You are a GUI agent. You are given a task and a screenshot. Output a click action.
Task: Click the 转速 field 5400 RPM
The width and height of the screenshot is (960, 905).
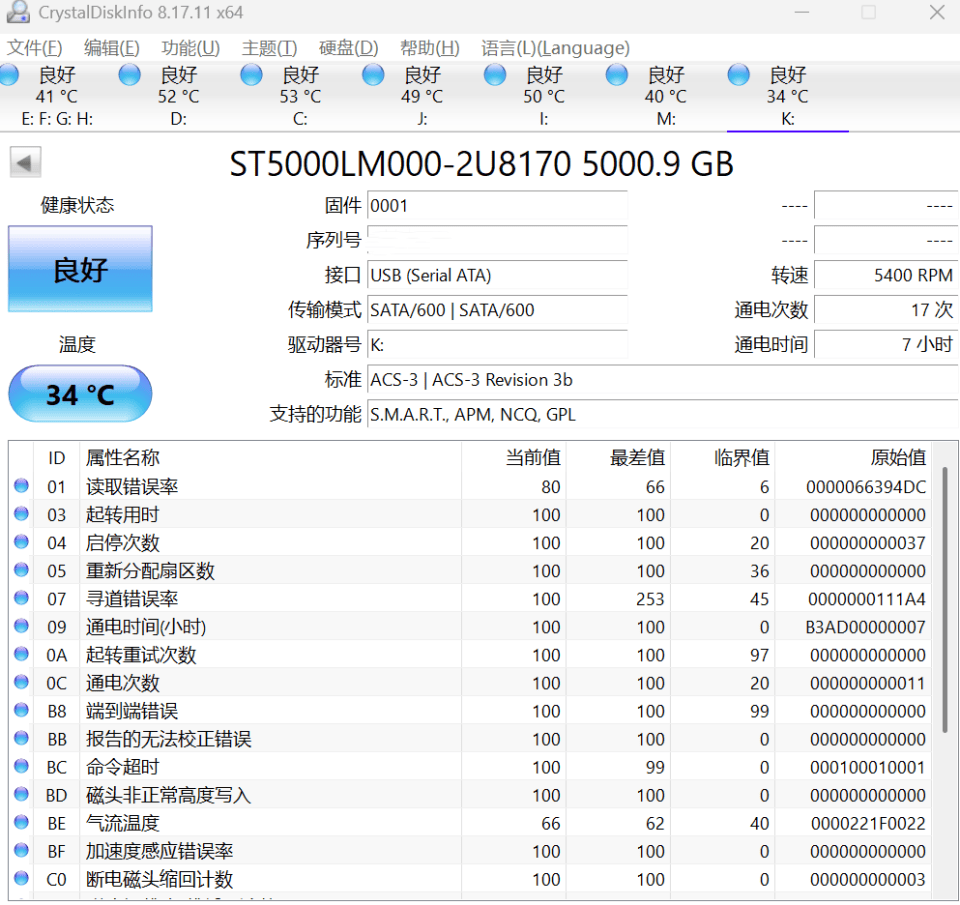(x=885, y=275)
